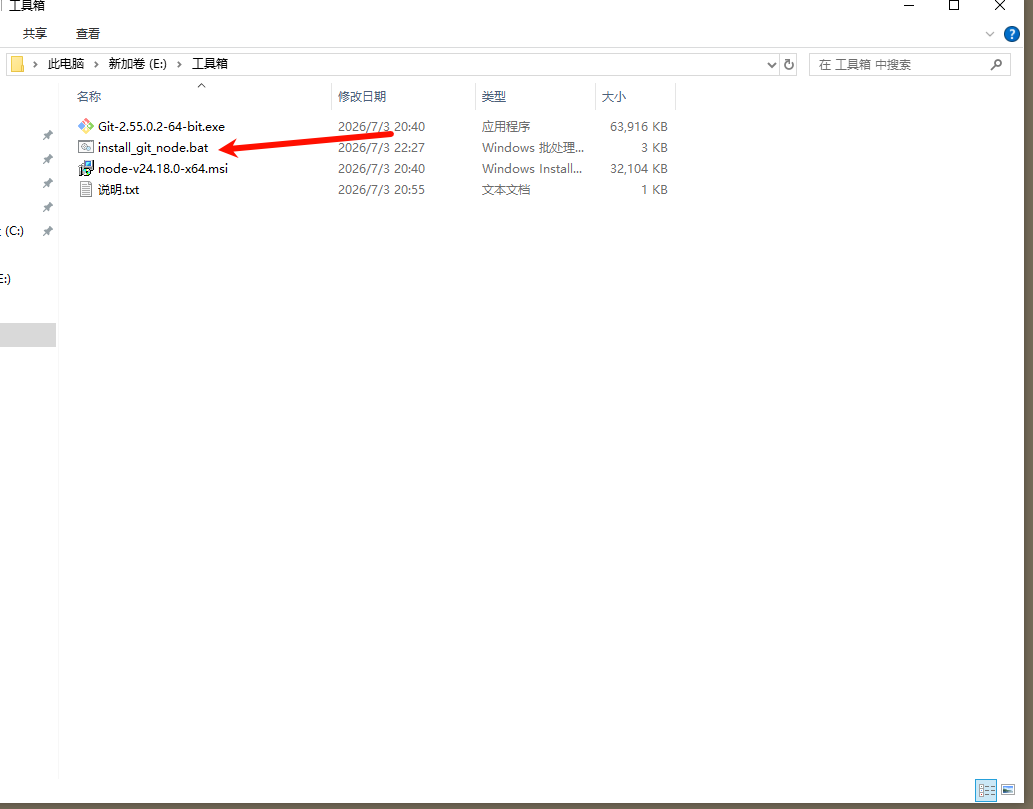Open the 共享 ribbon tab
This screenshot has height=809, width=1033.
coord(35,34)
